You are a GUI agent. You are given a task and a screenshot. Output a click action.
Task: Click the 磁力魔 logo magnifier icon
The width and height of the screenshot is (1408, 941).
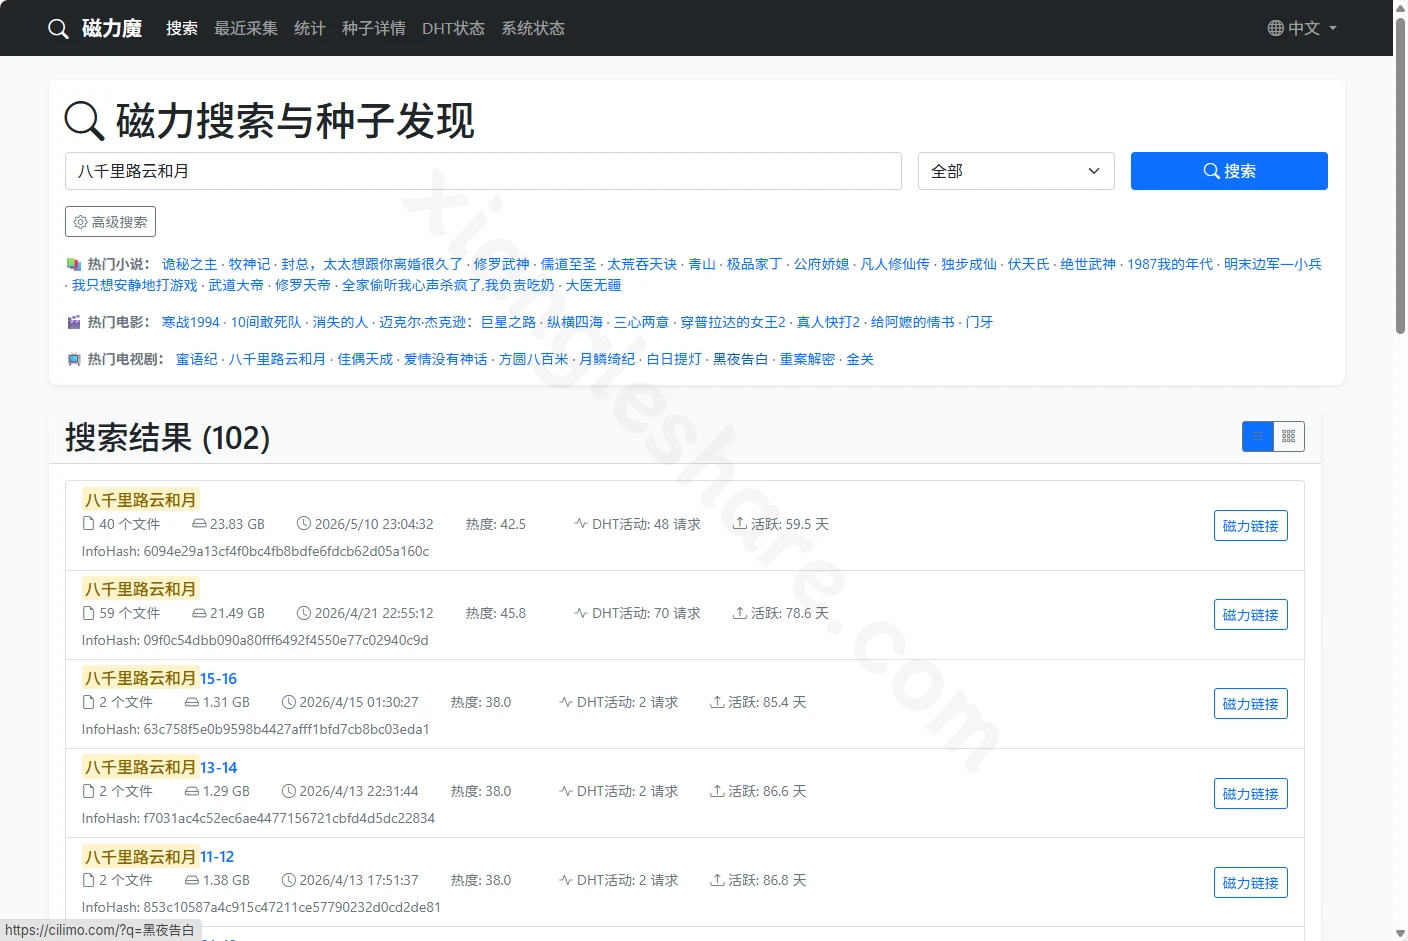point(58,28)
